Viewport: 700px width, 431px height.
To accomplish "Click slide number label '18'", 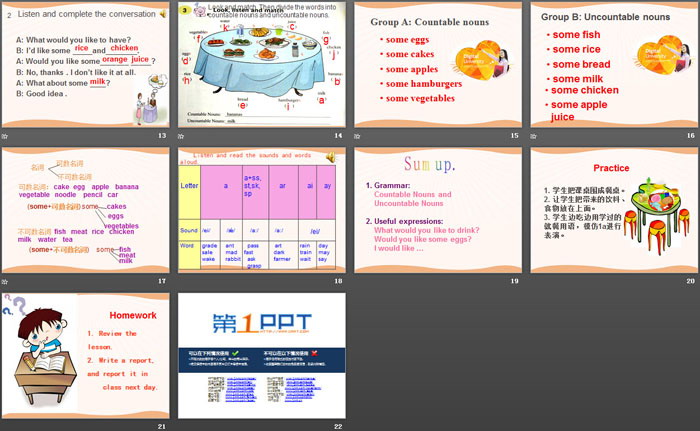I will pyautogui.click(x=338, y=281).
